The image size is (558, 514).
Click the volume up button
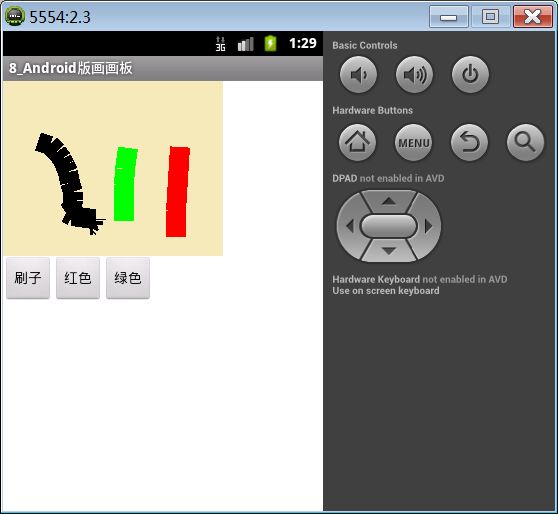414,75
